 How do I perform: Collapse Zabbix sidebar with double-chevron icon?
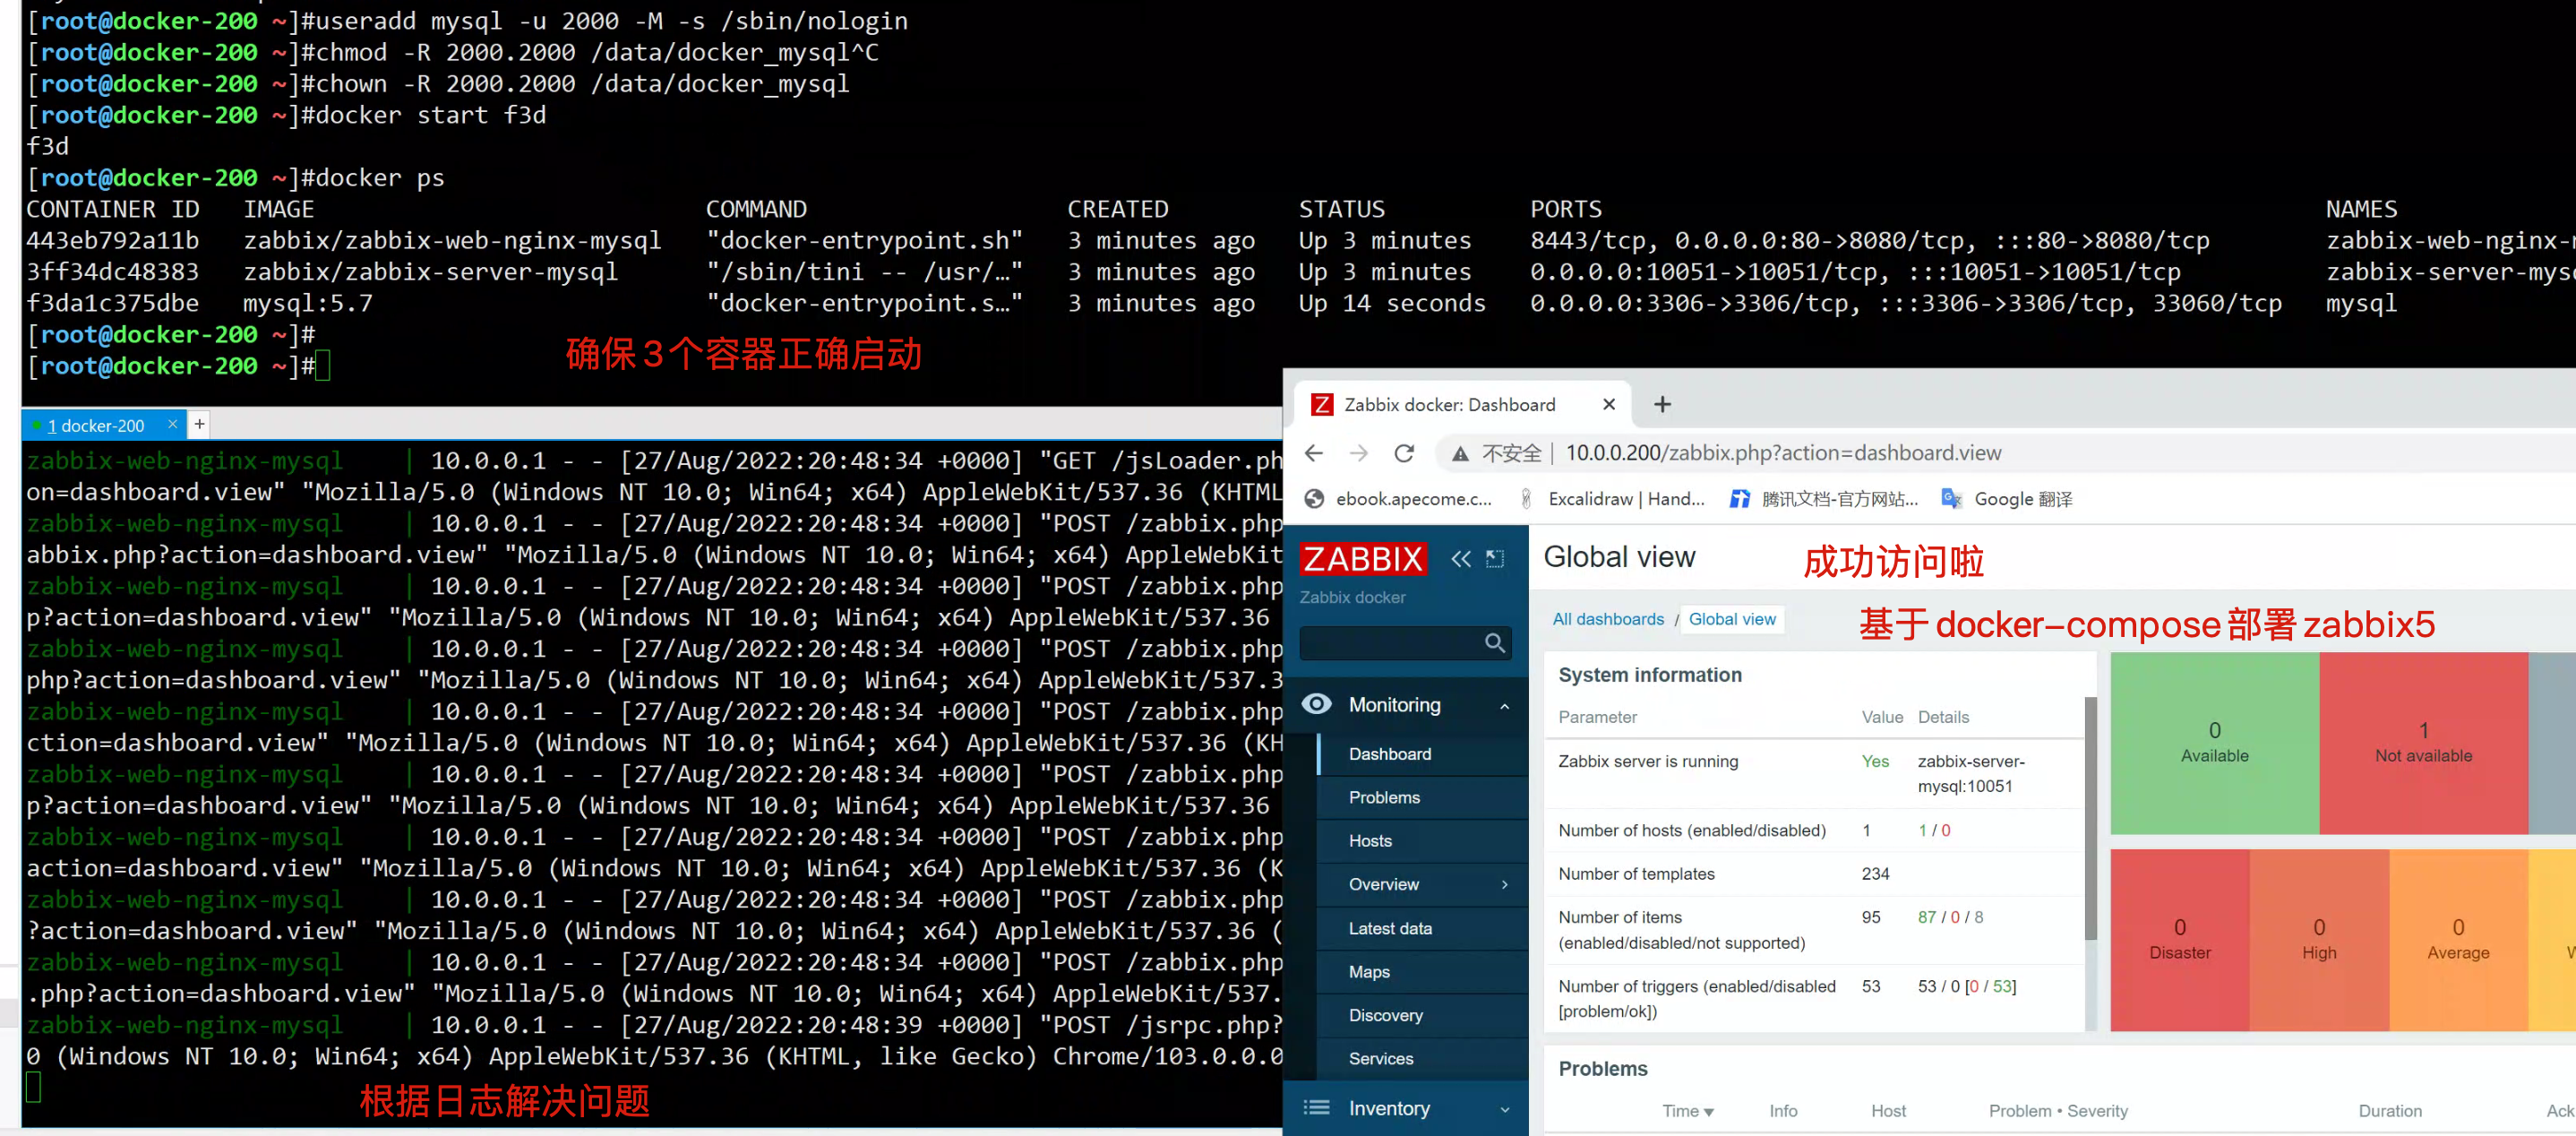pyautogui.click(x=1461, y=559)
